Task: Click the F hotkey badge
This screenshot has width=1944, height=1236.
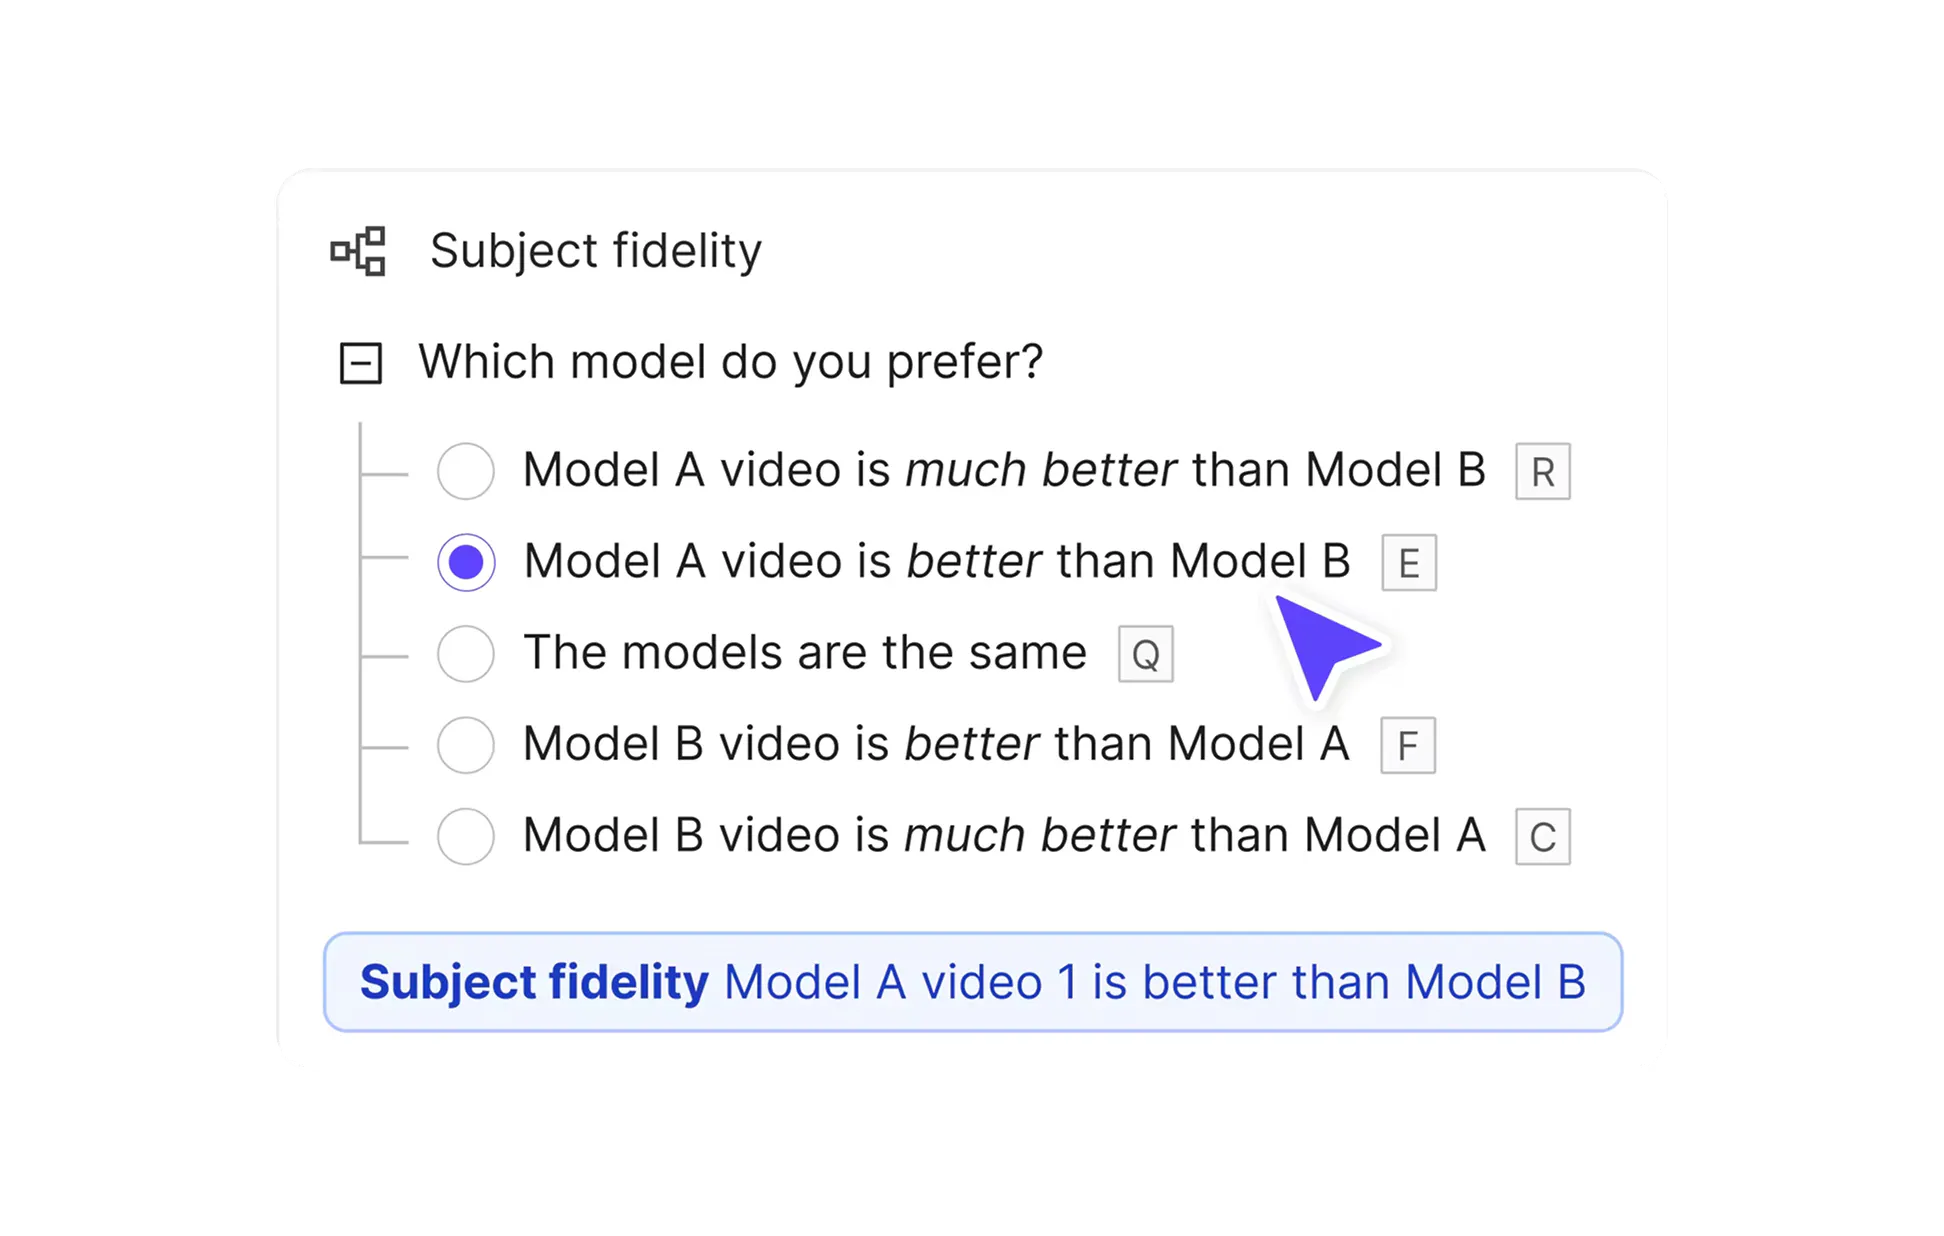Action: point(1407,745)
